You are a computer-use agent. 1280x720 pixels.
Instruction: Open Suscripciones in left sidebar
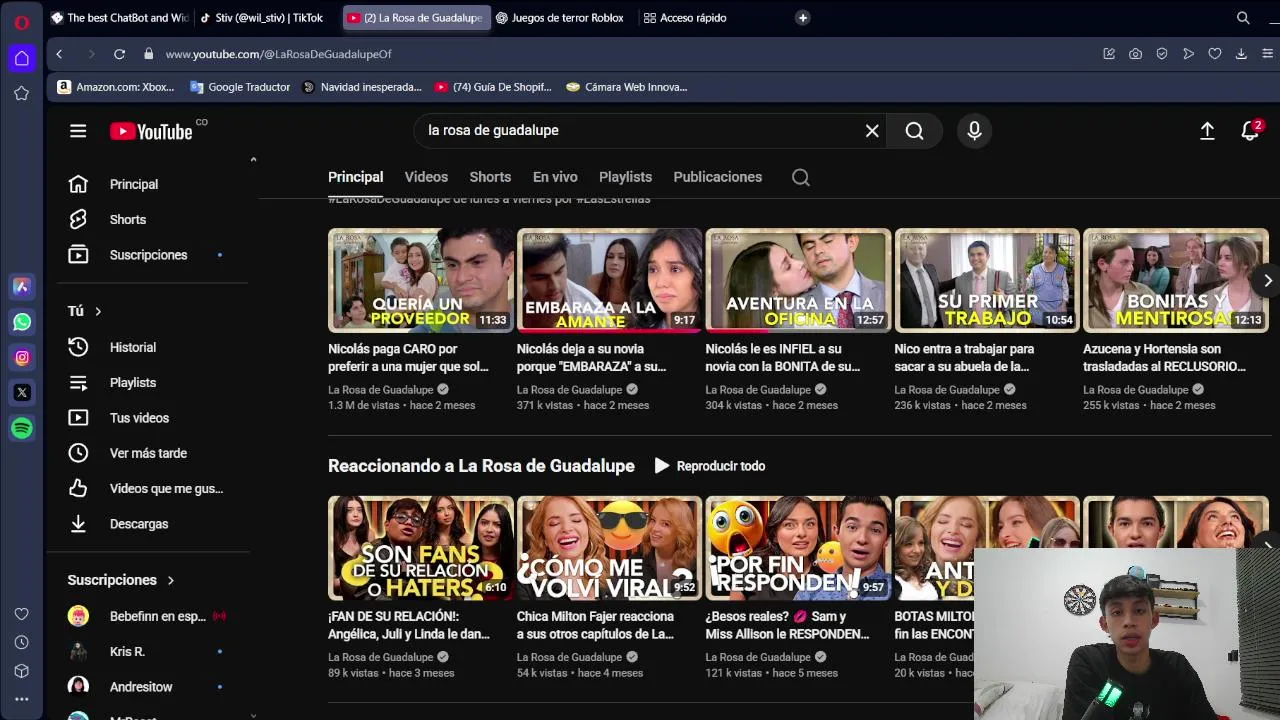[x=147, y=255]
